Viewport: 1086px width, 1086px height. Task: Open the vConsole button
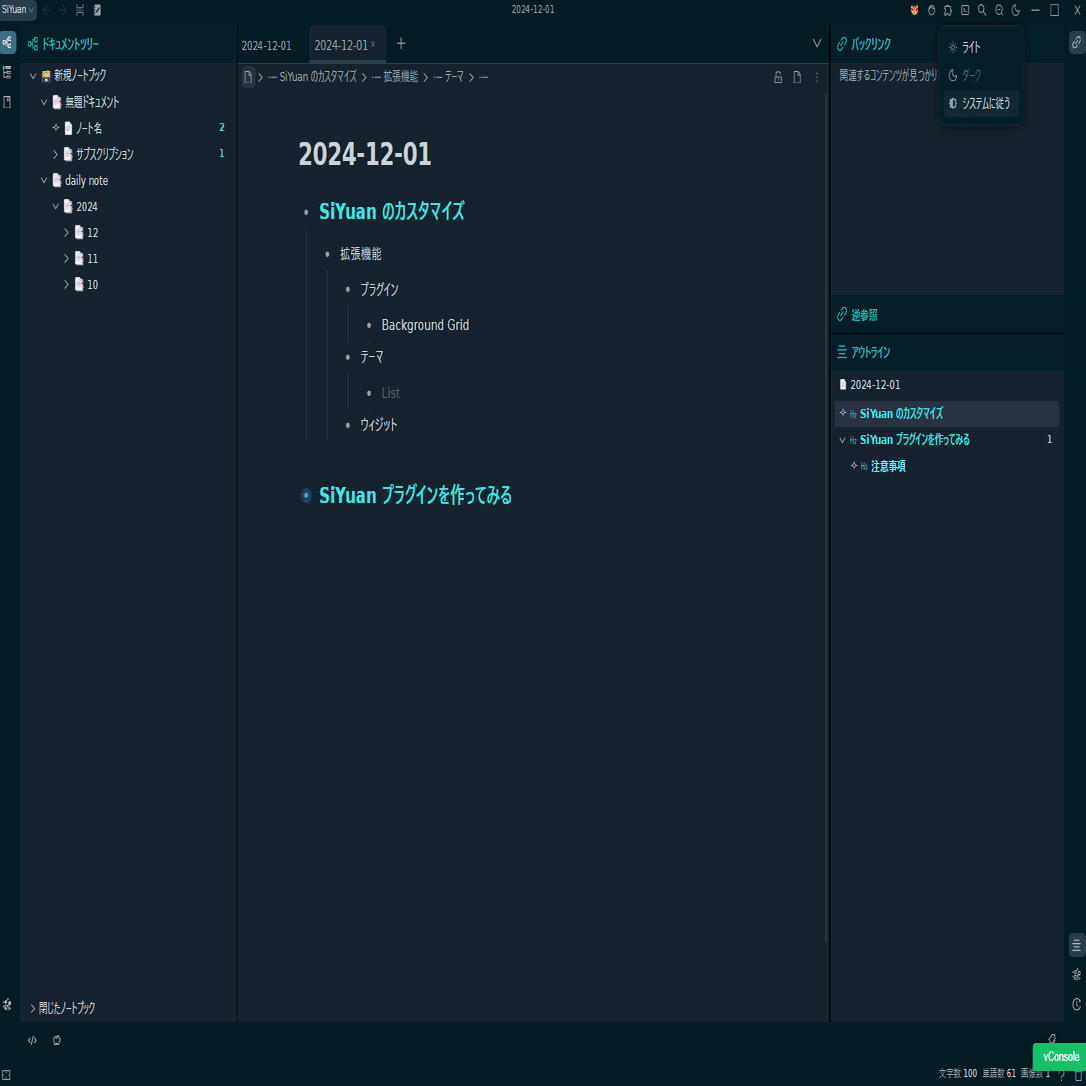click(x=1060, y=1057)
